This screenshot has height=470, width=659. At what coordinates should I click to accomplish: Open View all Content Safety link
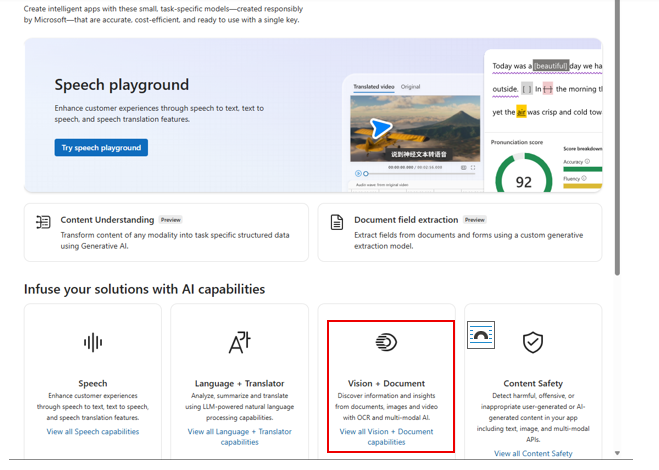[533, 453]
